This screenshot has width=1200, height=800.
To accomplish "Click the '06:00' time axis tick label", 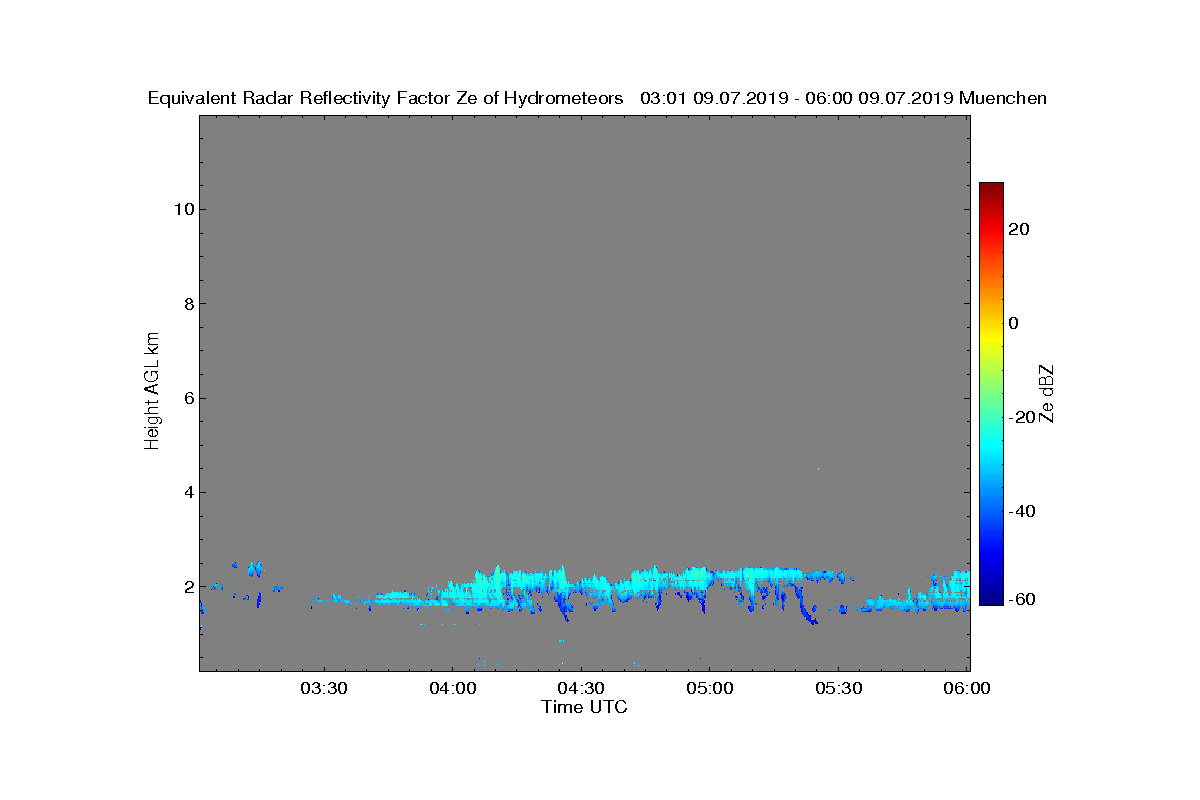I will coord(966,688).
